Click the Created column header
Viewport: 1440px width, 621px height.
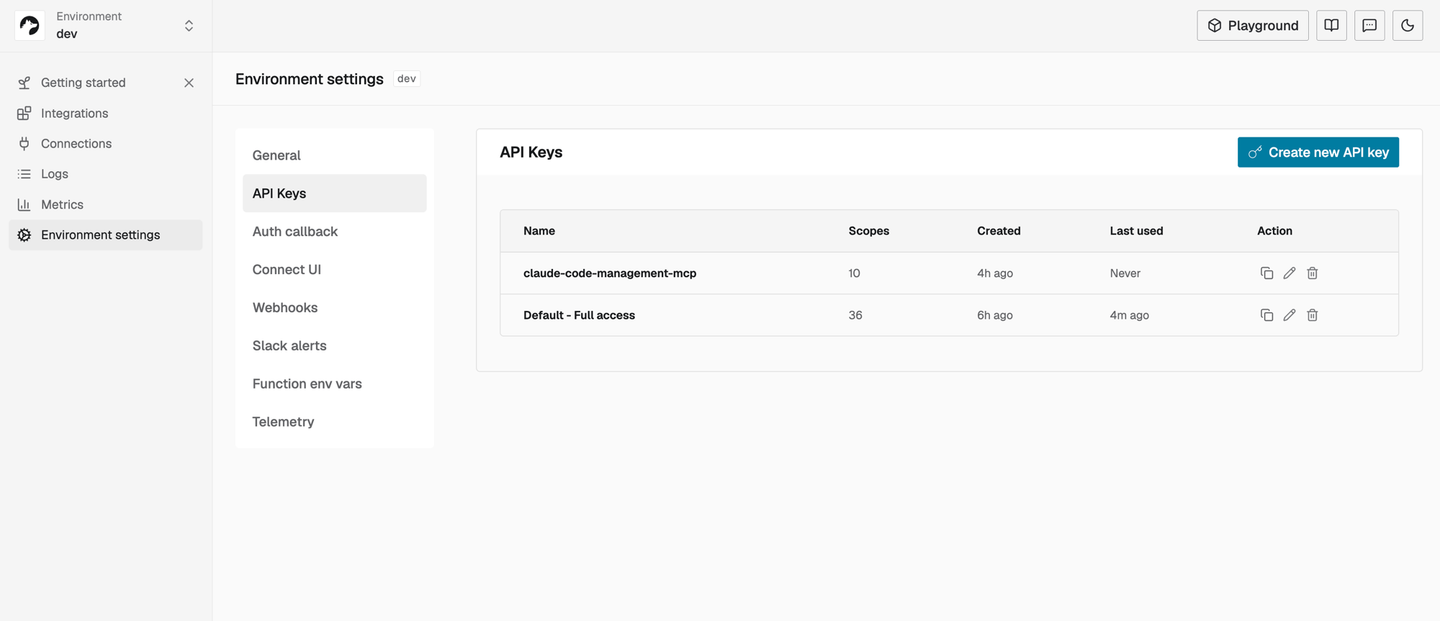(x=999, y=231)
